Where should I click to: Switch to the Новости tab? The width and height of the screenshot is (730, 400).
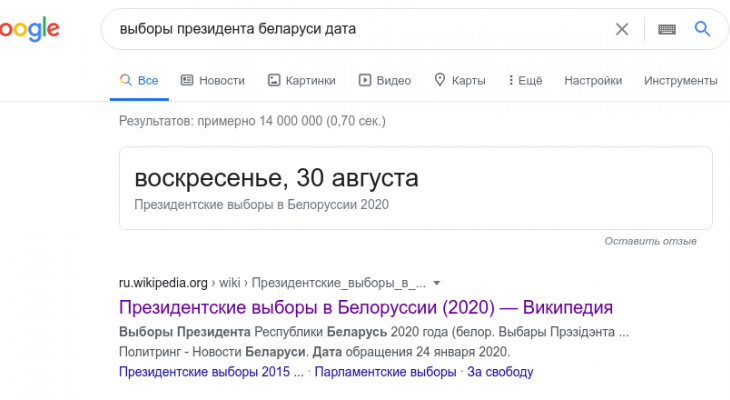click(212, 80)
